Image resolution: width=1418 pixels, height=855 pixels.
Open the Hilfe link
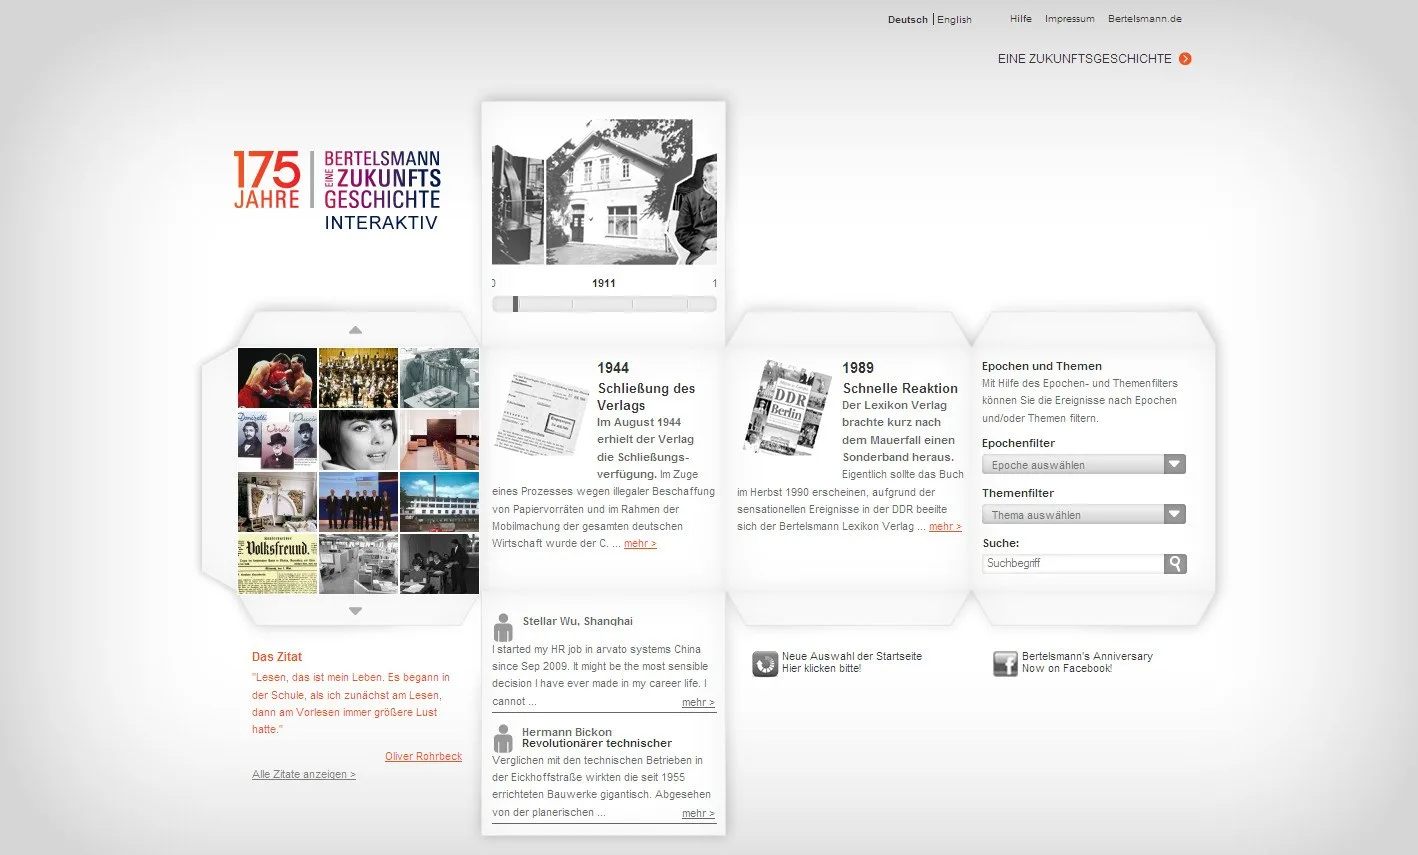[x=1021, y=19]
